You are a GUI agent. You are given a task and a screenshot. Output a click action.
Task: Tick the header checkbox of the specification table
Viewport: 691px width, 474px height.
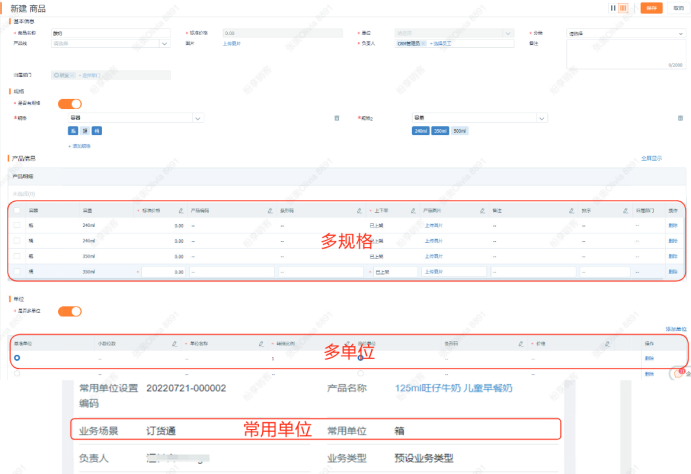pyautogui.click(x=17, y=211)
